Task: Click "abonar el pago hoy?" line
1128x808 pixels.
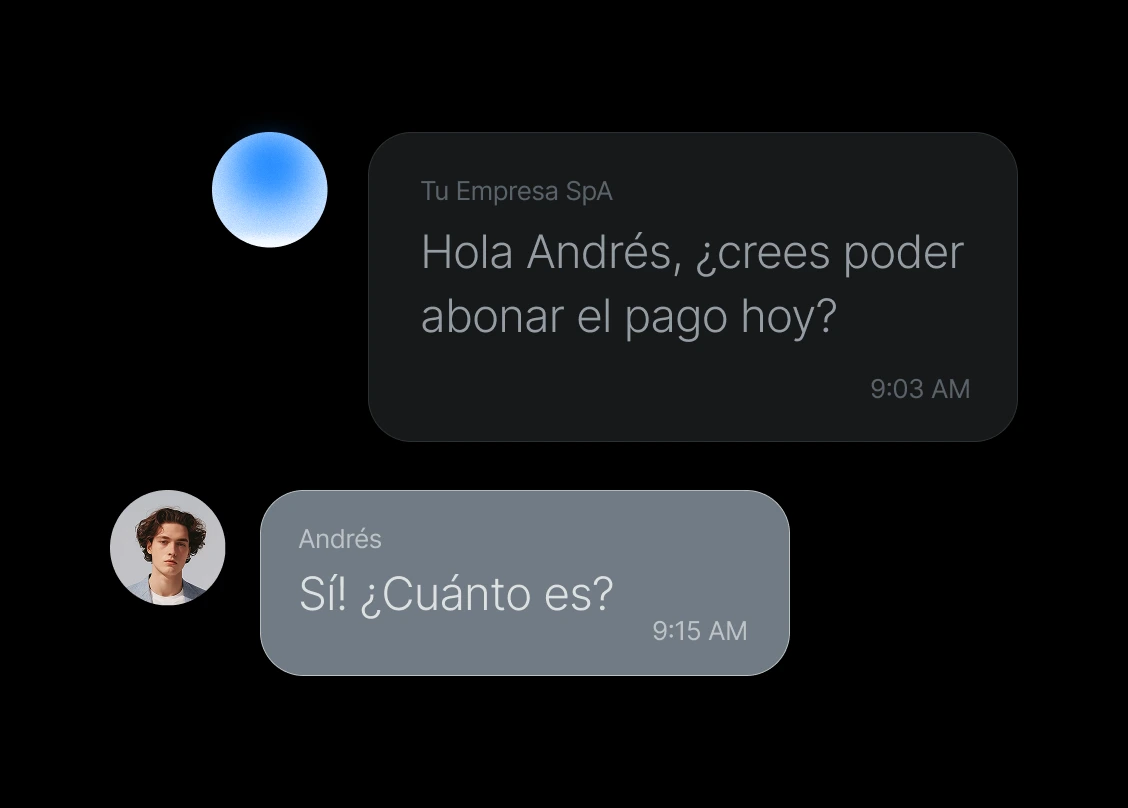Action: [x=629, y=317]
